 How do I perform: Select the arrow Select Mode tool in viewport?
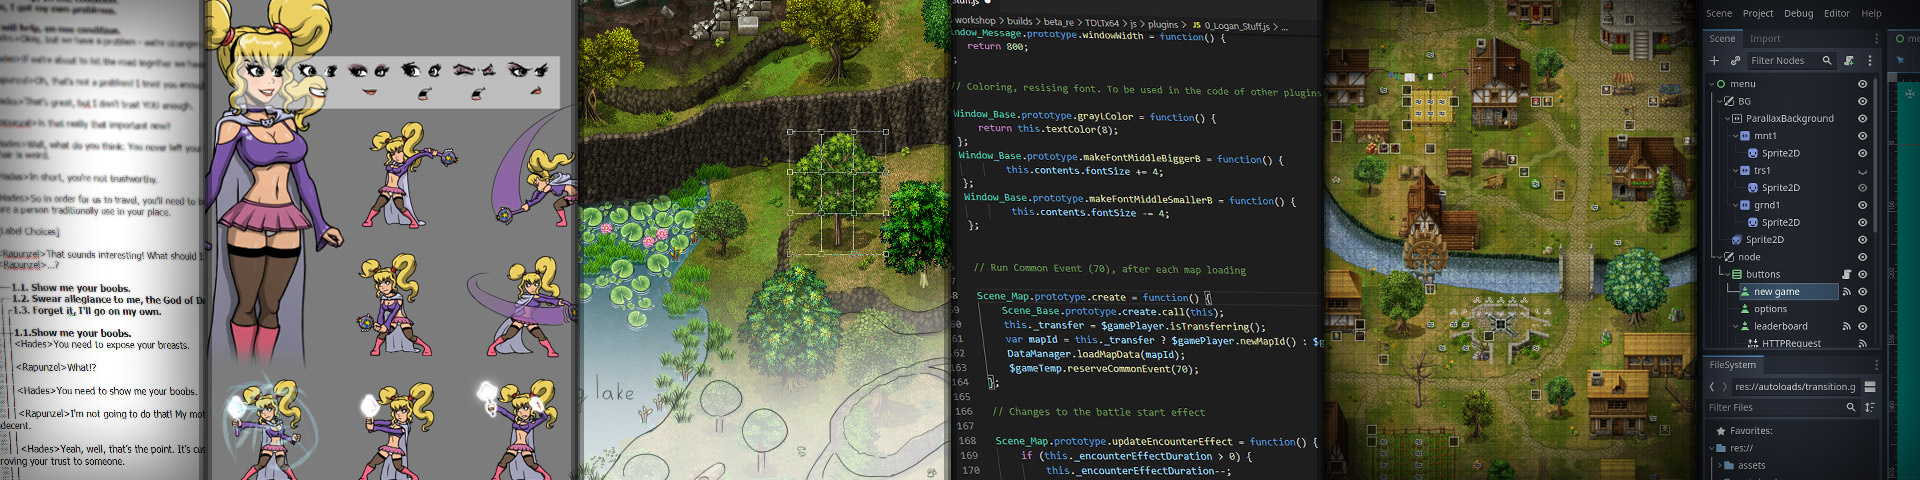coord(1901,61)
